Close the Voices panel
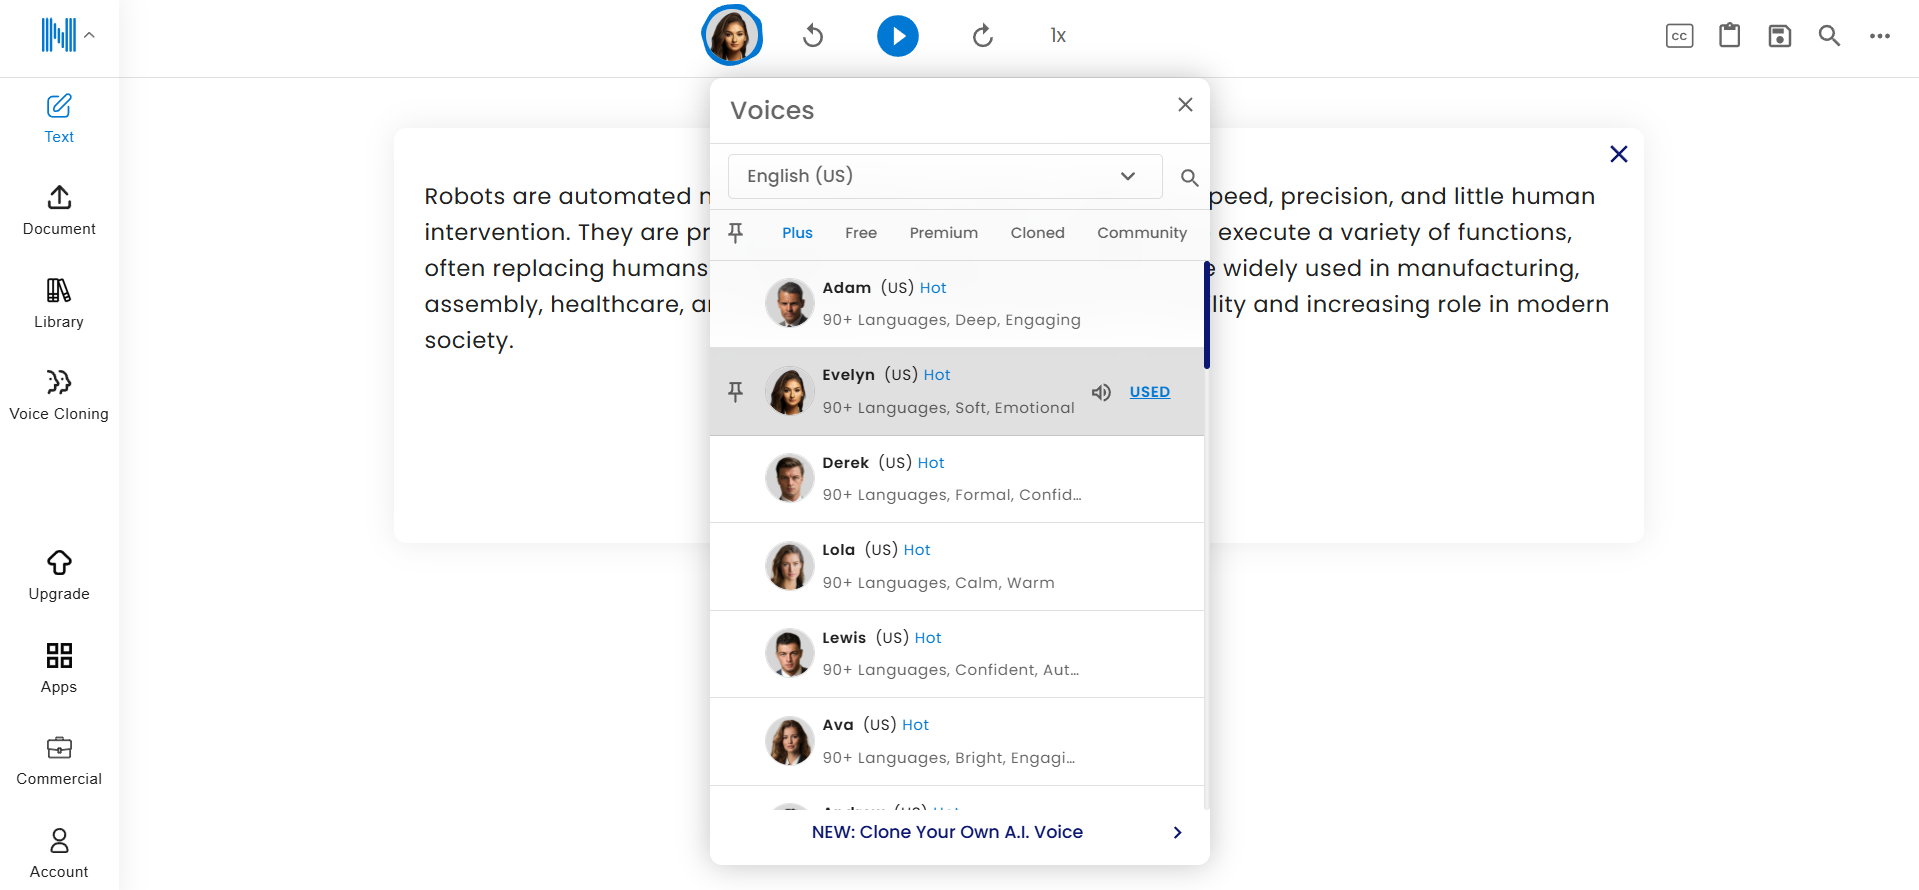 pyautogui.click(x=1185, y=105)
